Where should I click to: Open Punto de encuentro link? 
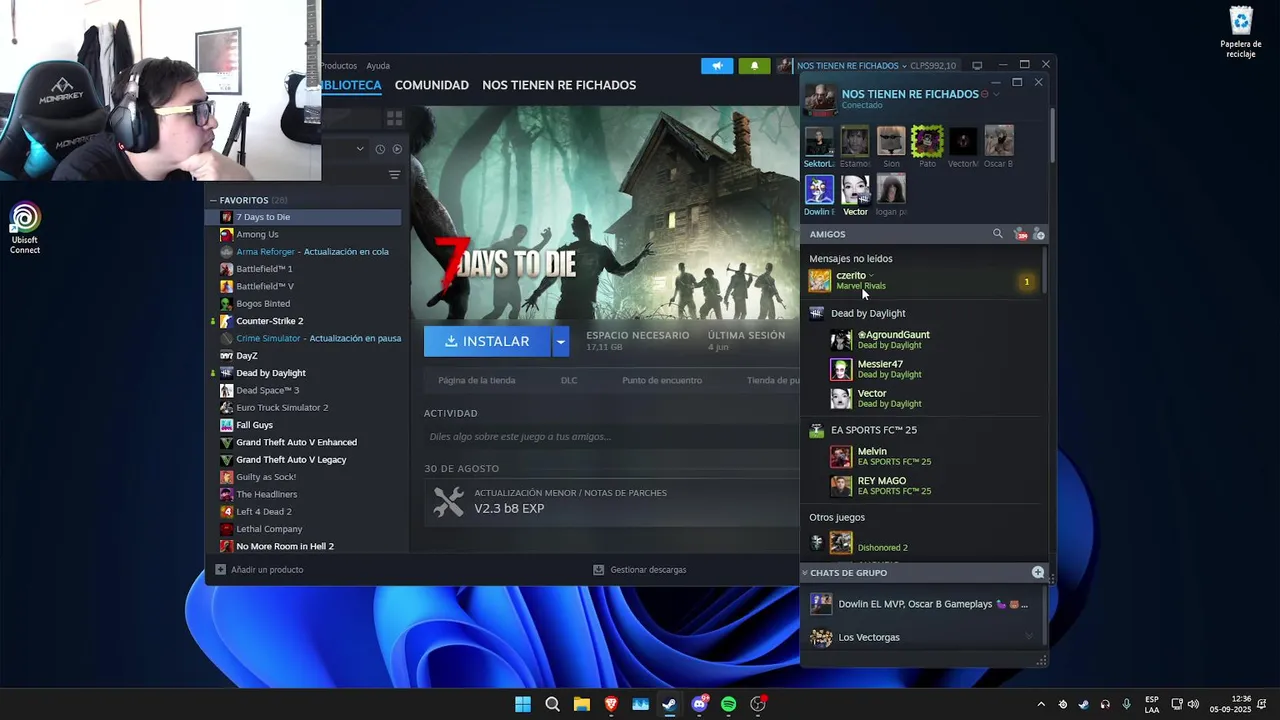662,380
